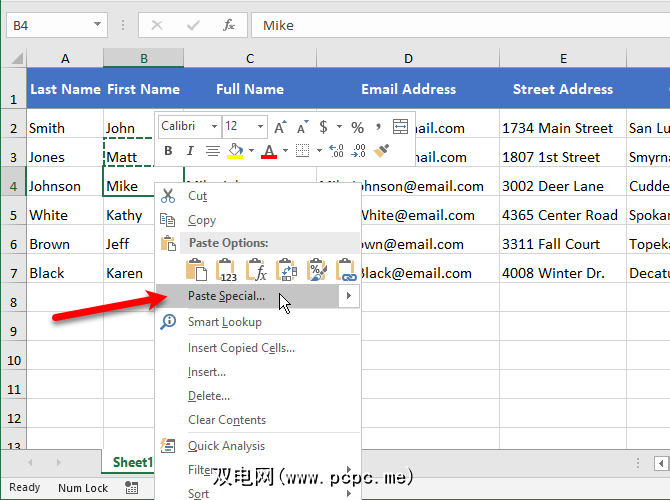
Task: Open the Calibri font name dropdown
Action: [214, 126]
